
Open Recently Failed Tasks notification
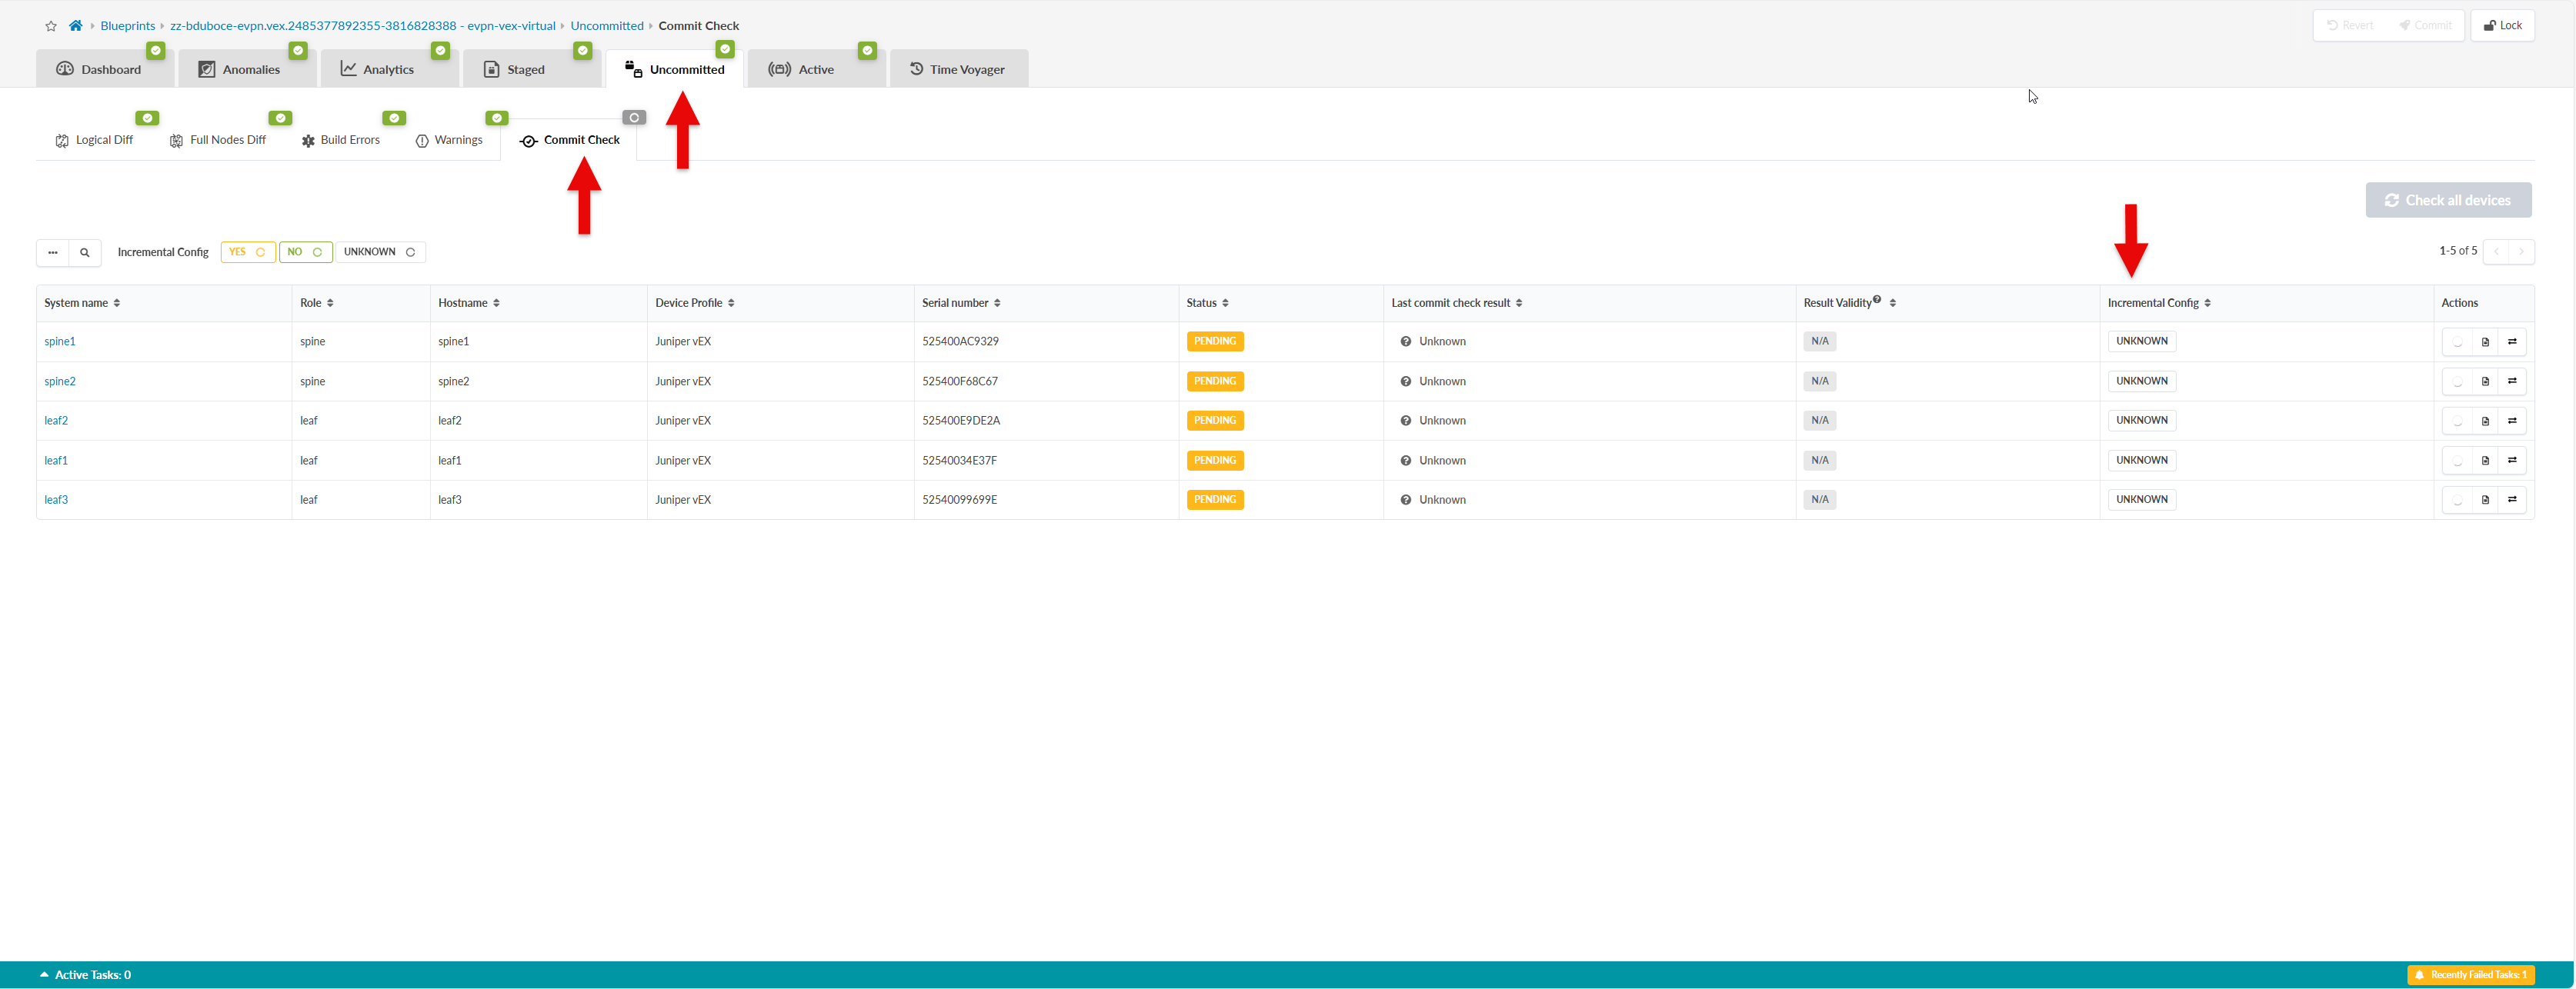(2470, 975)
